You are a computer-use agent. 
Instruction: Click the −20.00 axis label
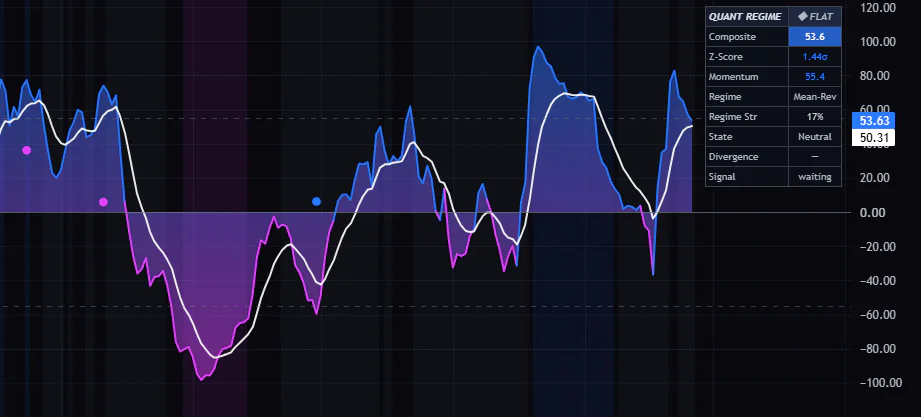(x=878, y=246)
